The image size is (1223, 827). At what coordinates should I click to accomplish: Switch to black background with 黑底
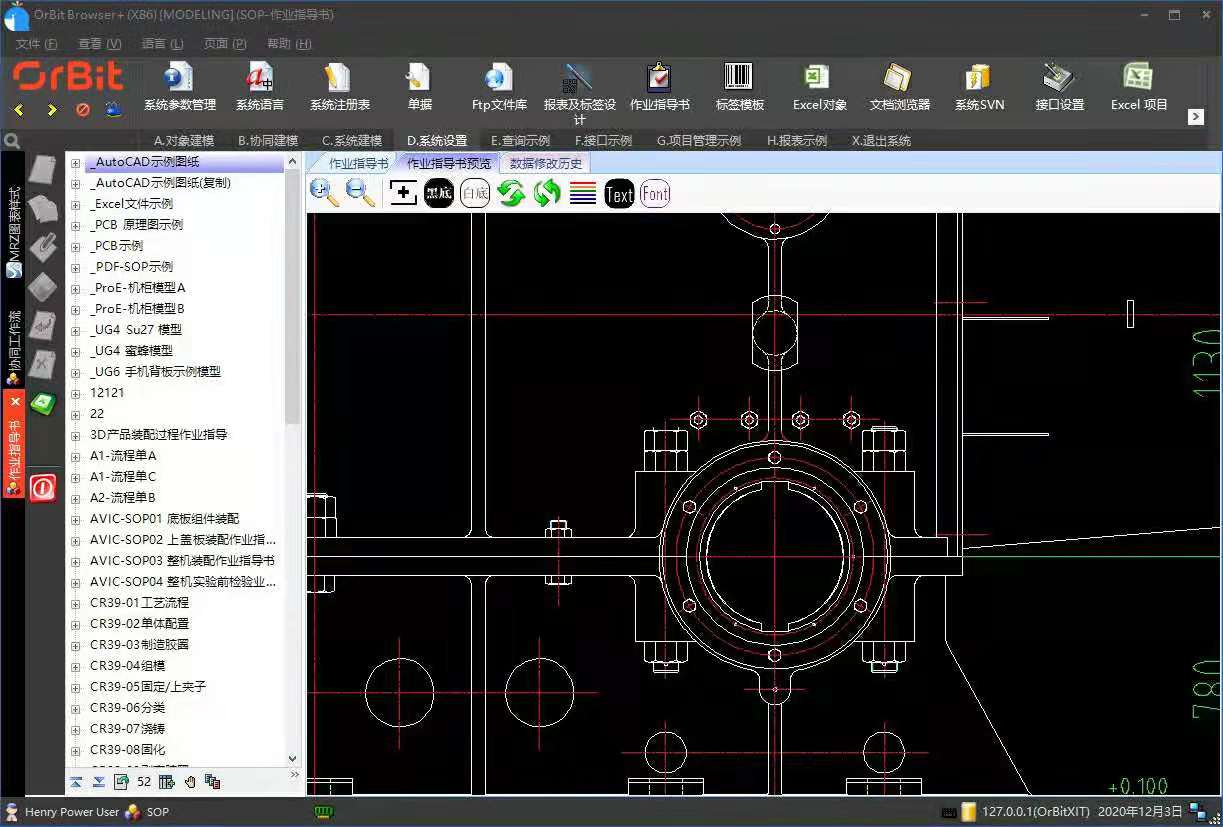[439, 194]
